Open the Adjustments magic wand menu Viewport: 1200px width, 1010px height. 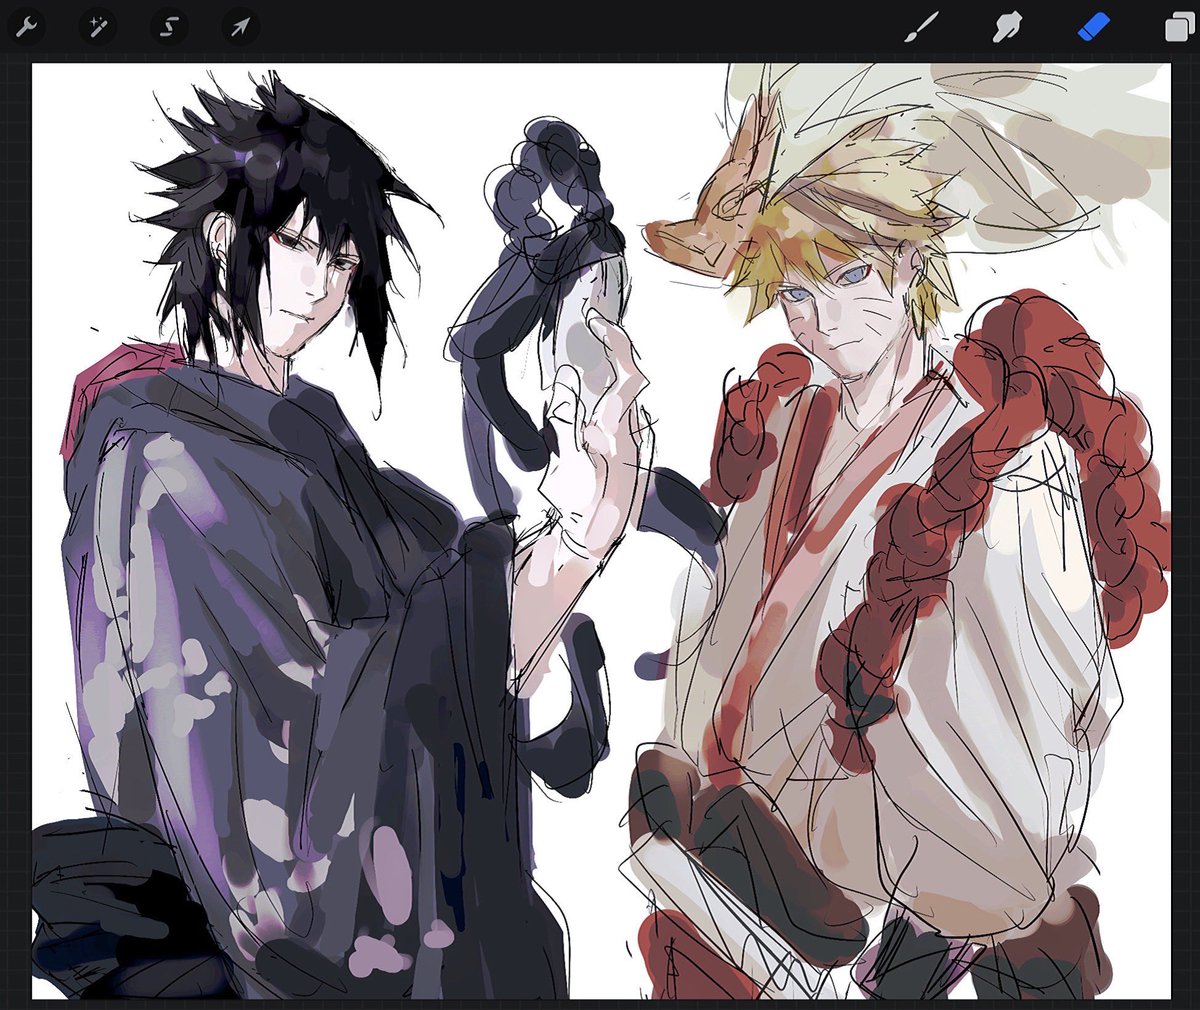coord(98,27)
